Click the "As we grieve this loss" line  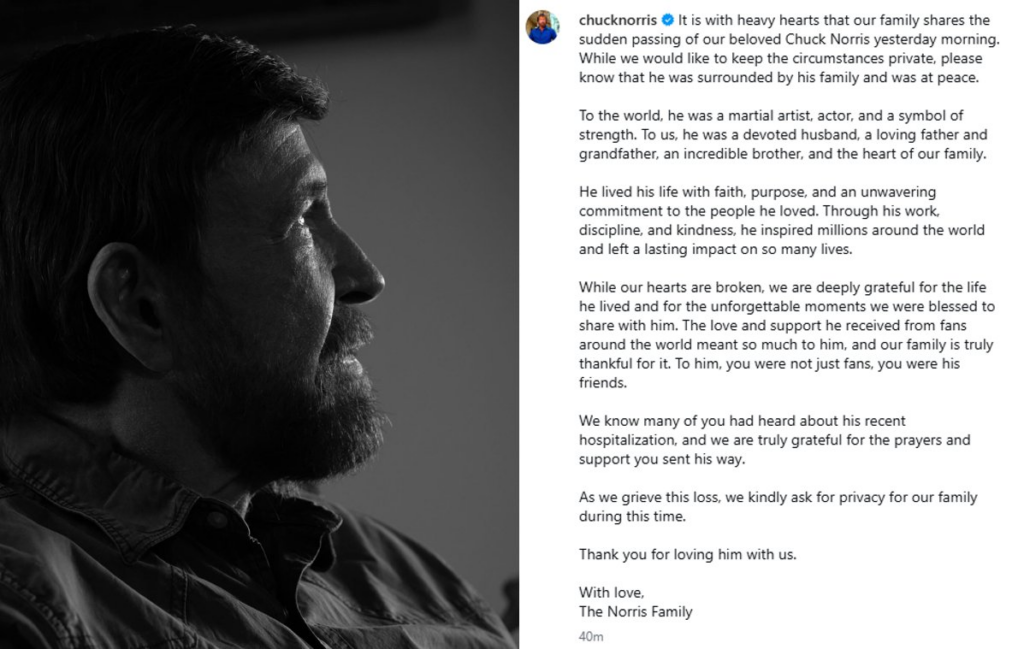[655, 497]
